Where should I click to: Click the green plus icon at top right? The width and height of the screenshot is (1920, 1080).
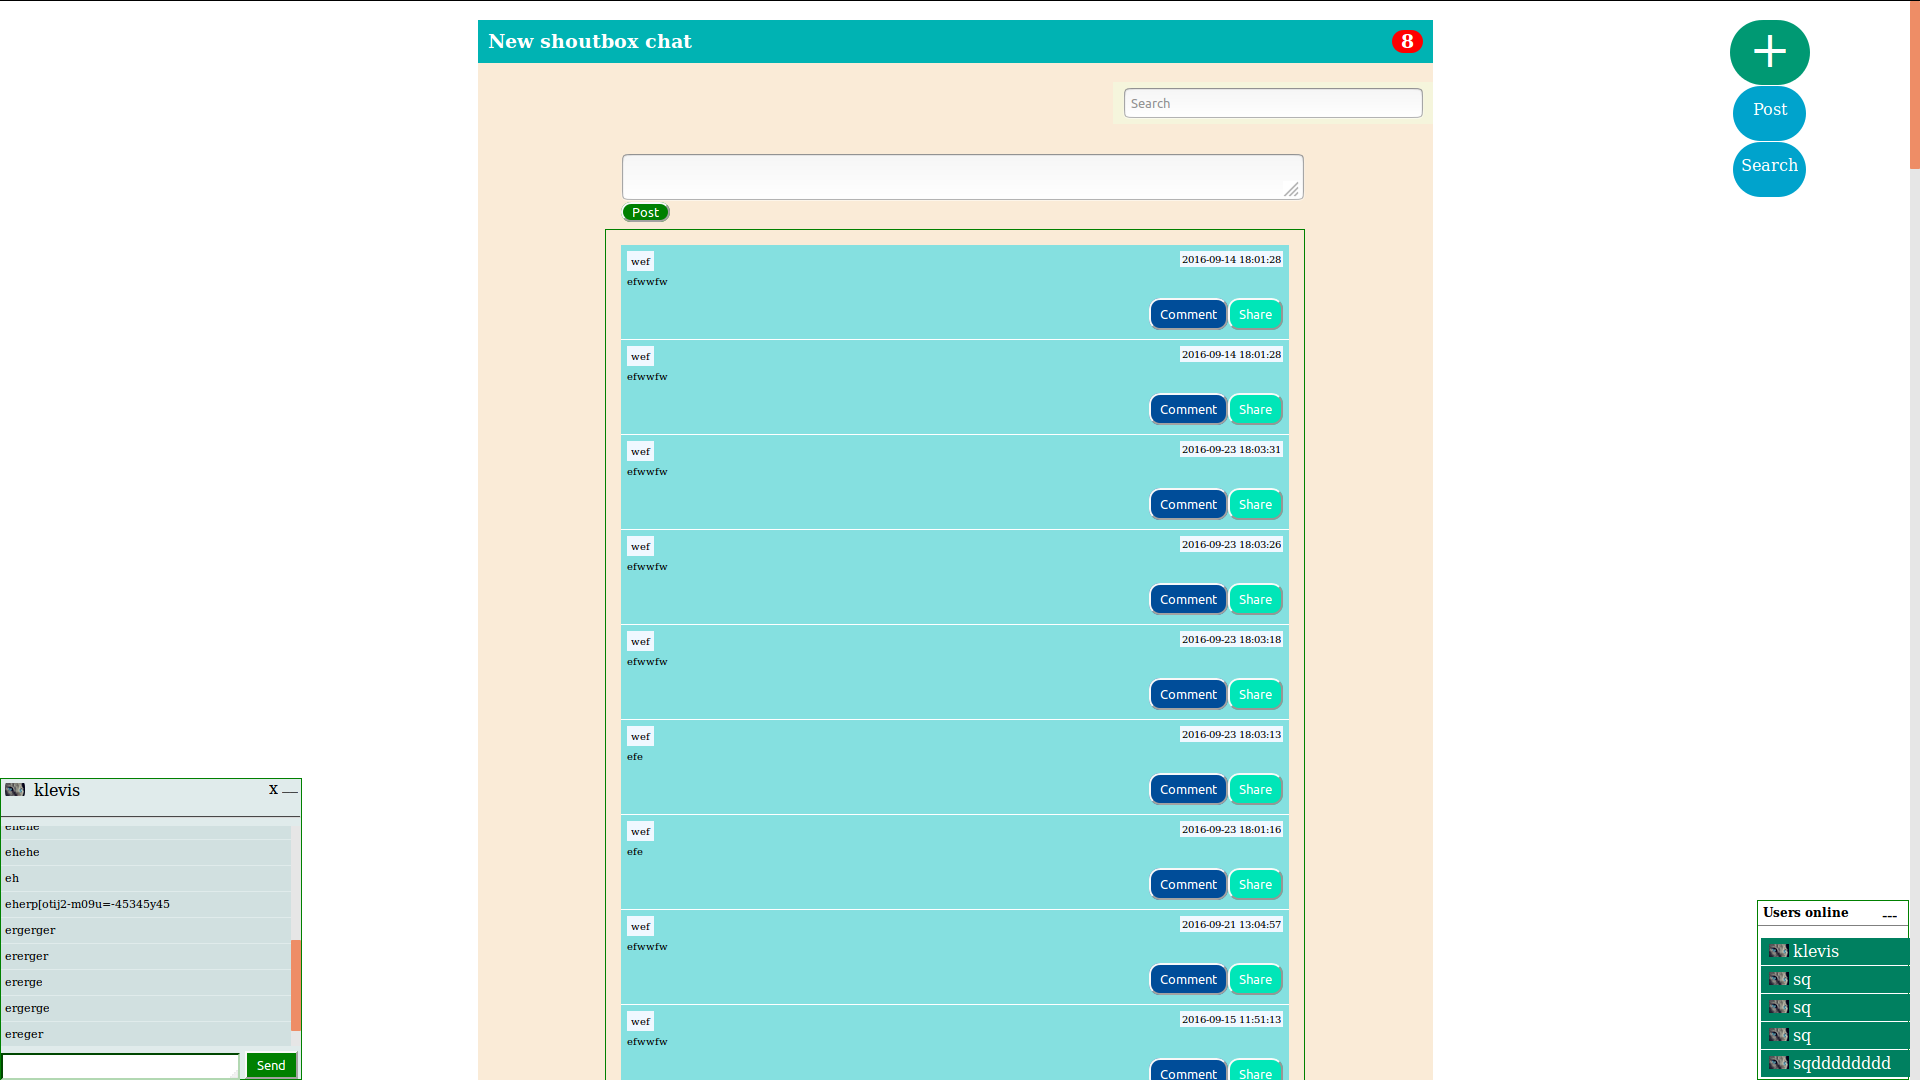click(x=1768, y=52)
